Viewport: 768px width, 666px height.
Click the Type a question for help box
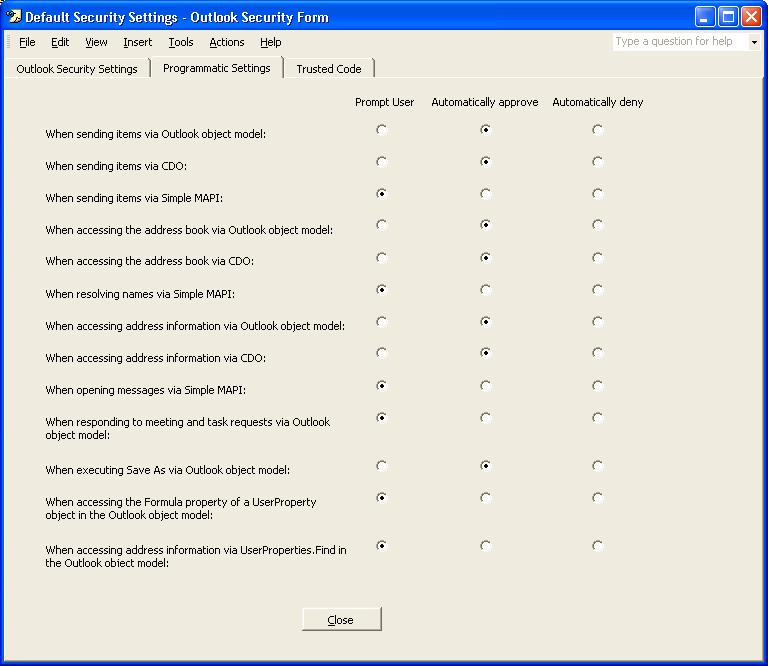[680, 42]
